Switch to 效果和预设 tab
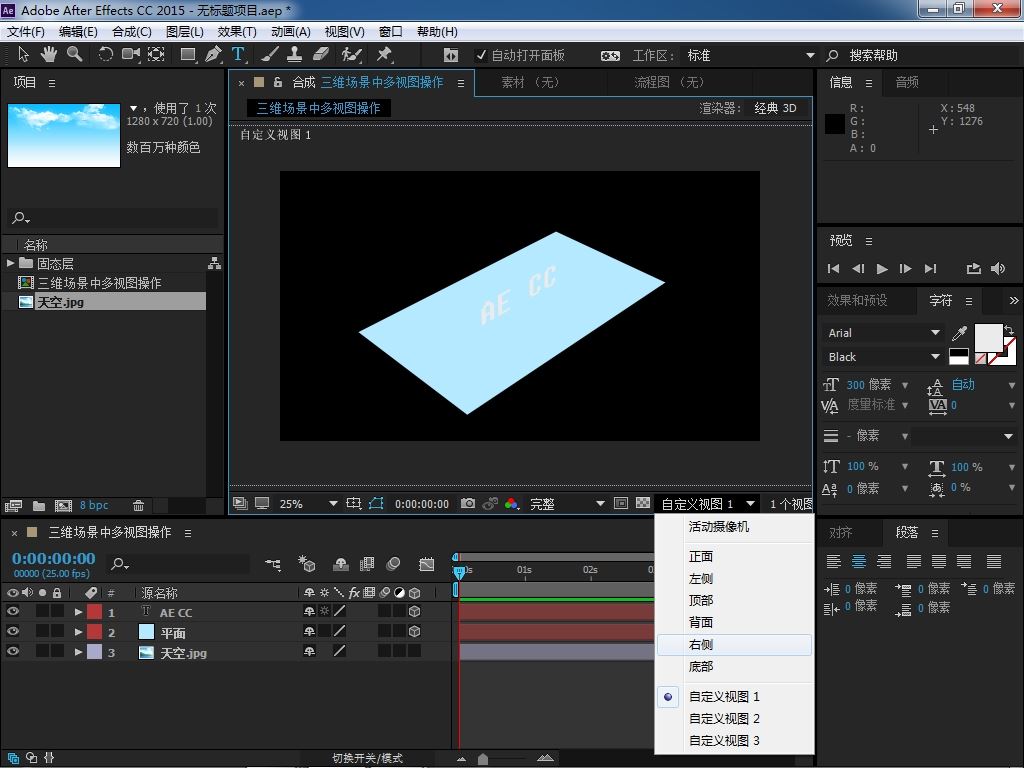Viewport: 1024px width, 768px height. click(857, 300)
